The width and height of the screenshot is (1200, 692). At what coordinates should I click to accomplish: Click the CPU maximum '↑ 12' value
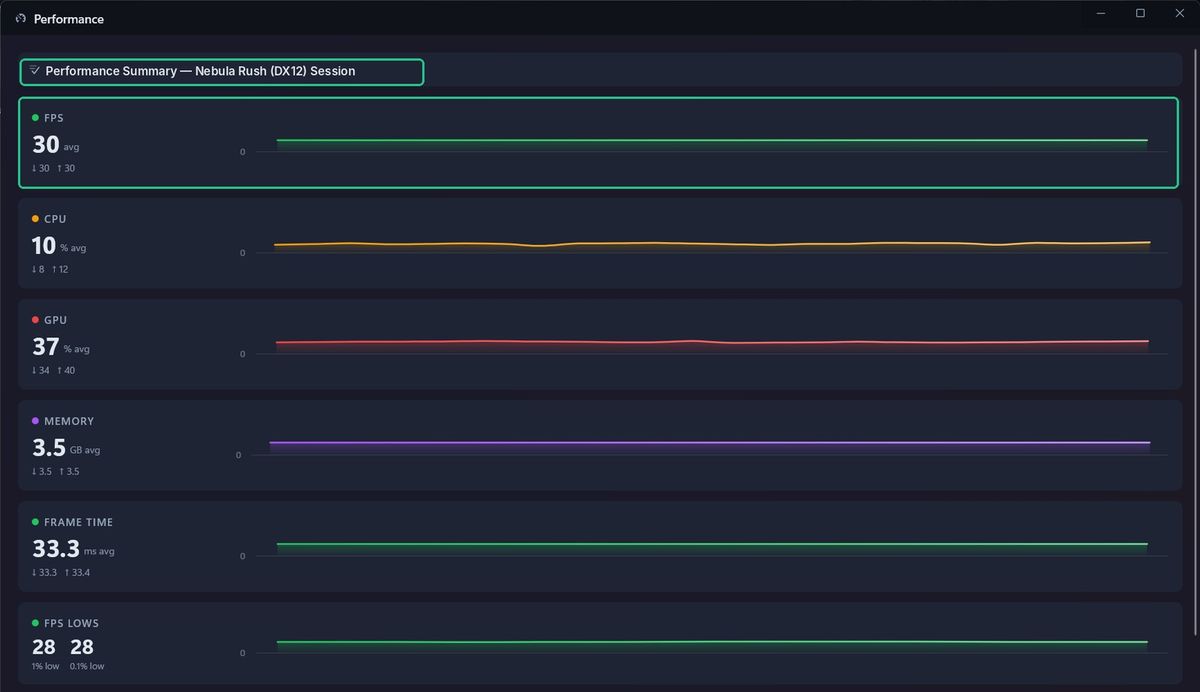(x=60, y=269)
